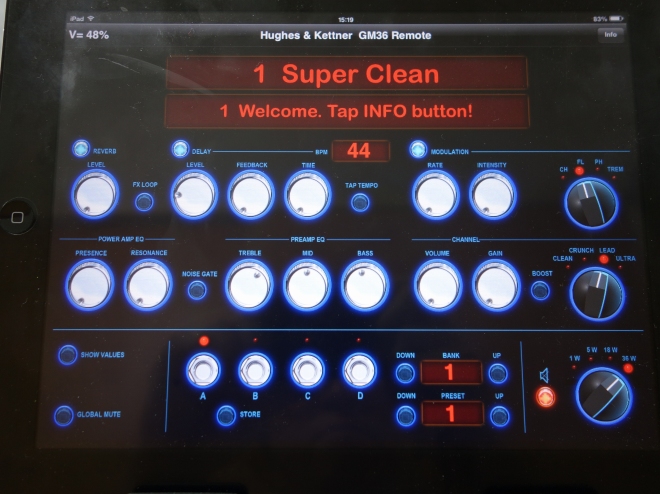Click the 'Hughes & Kettner GM36 Remote' title
This screenshot has height=494, width=660.
tap(346, 35)
